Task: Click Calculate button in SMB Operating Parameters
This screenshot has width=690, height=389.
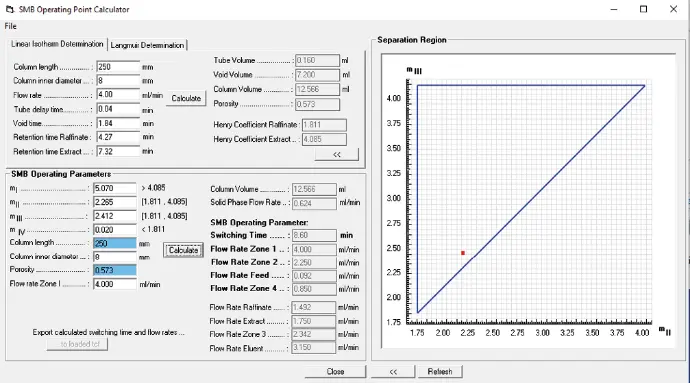Action: (x=183, y=250)
